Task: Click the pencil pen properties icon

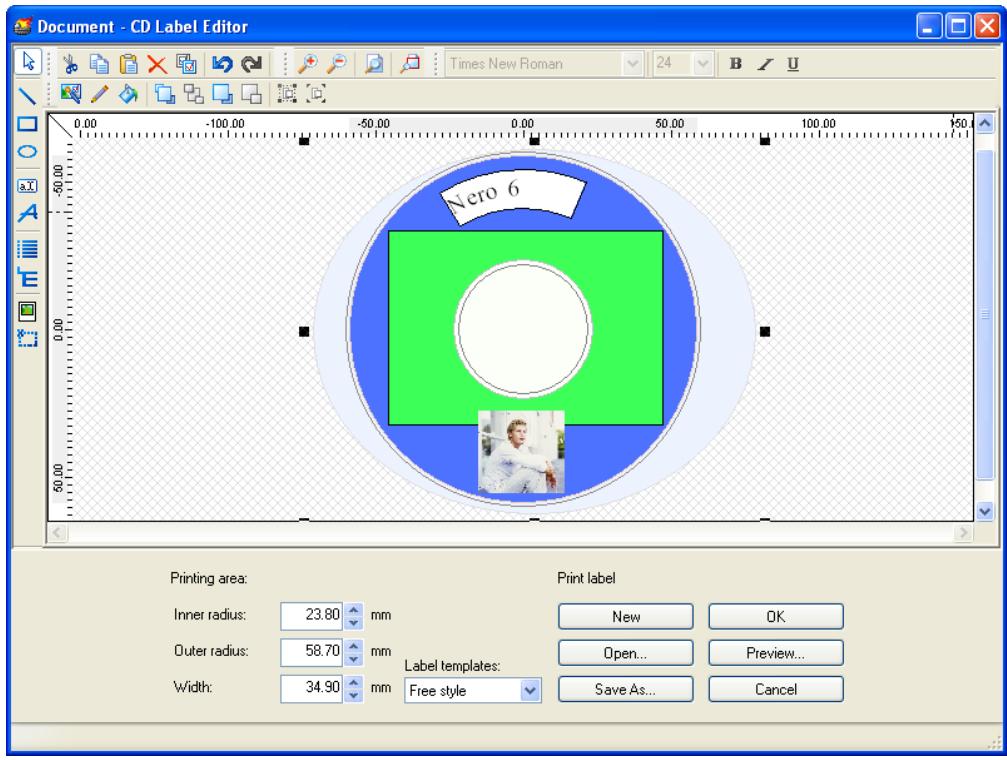Action: coord(100,94)
